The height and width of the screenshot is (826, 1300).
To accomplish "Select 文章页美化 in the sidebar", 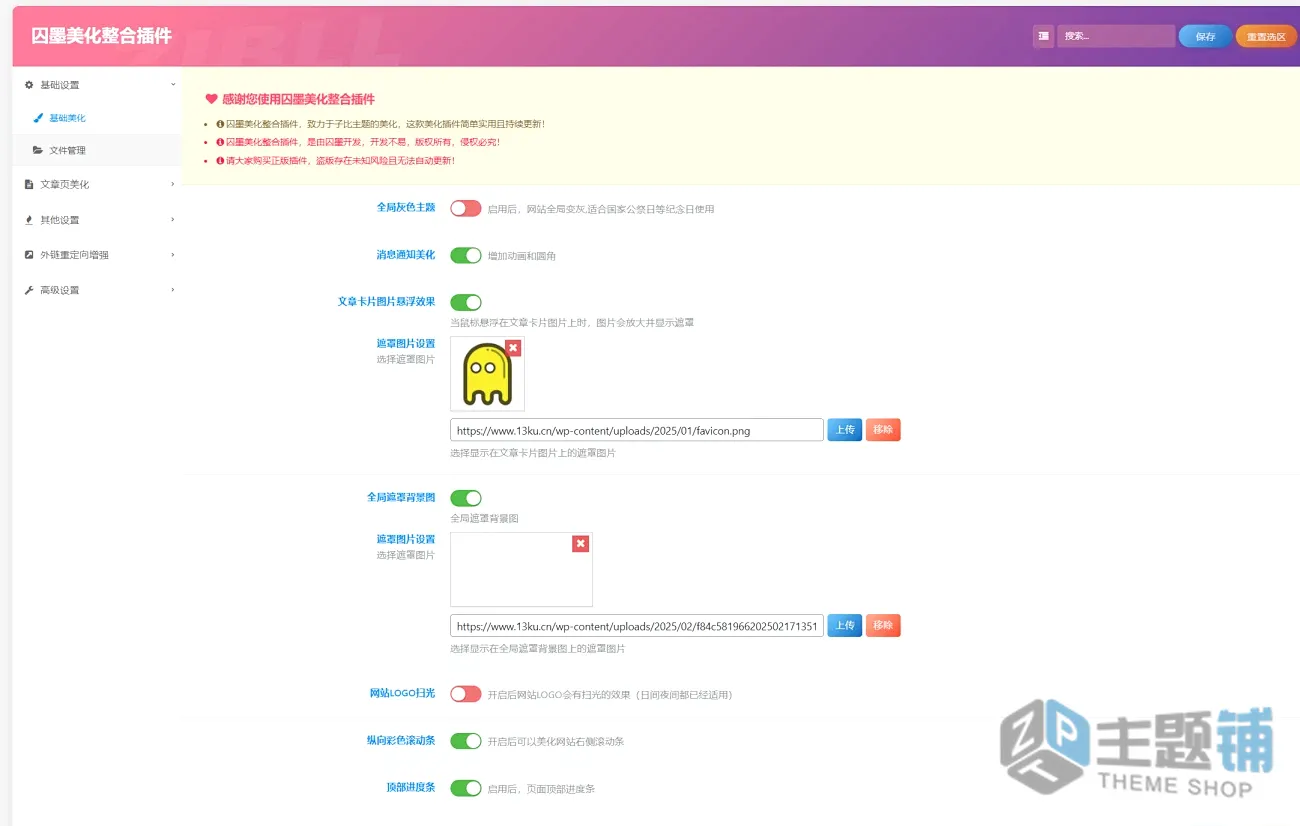I will click(x=97, y=184).
